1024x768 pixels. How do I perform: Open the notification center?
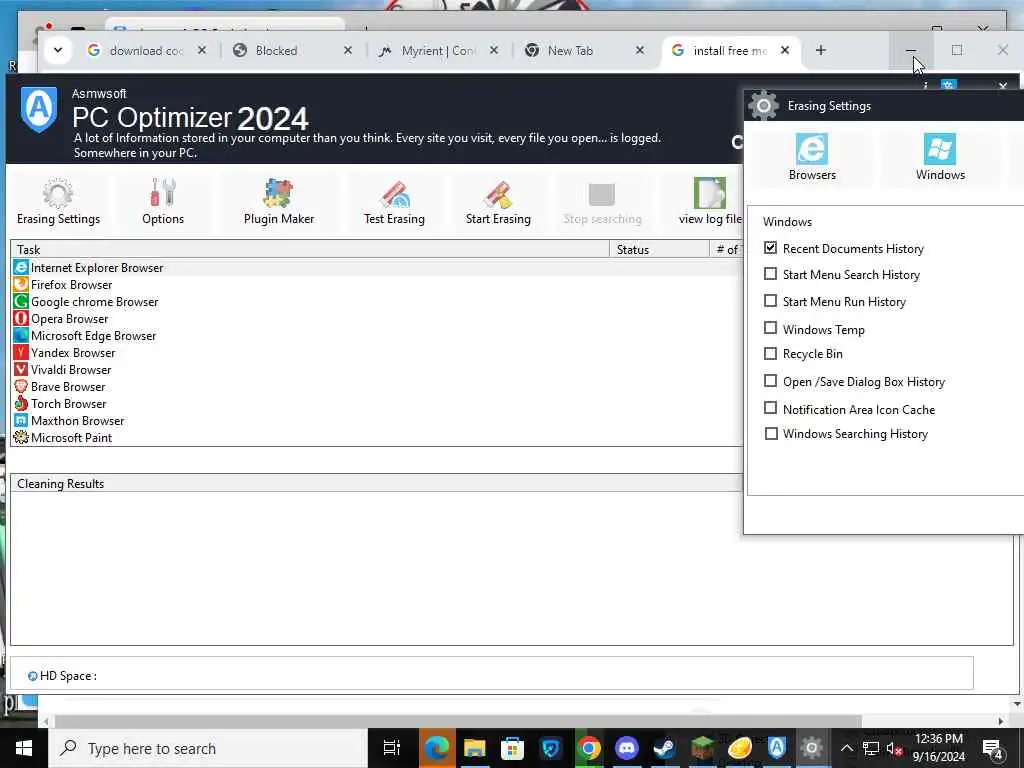click(x=993, y=748)
